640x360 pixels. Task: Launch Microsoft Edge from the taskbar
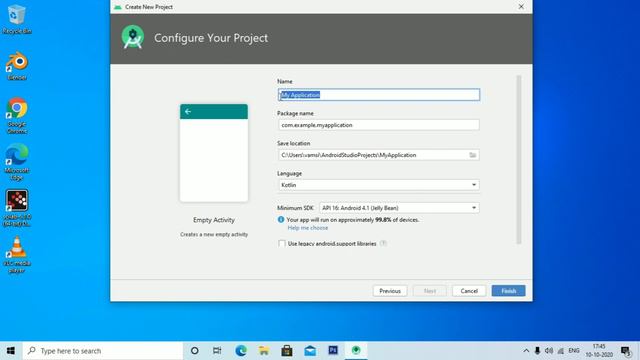tap(241, 351)
